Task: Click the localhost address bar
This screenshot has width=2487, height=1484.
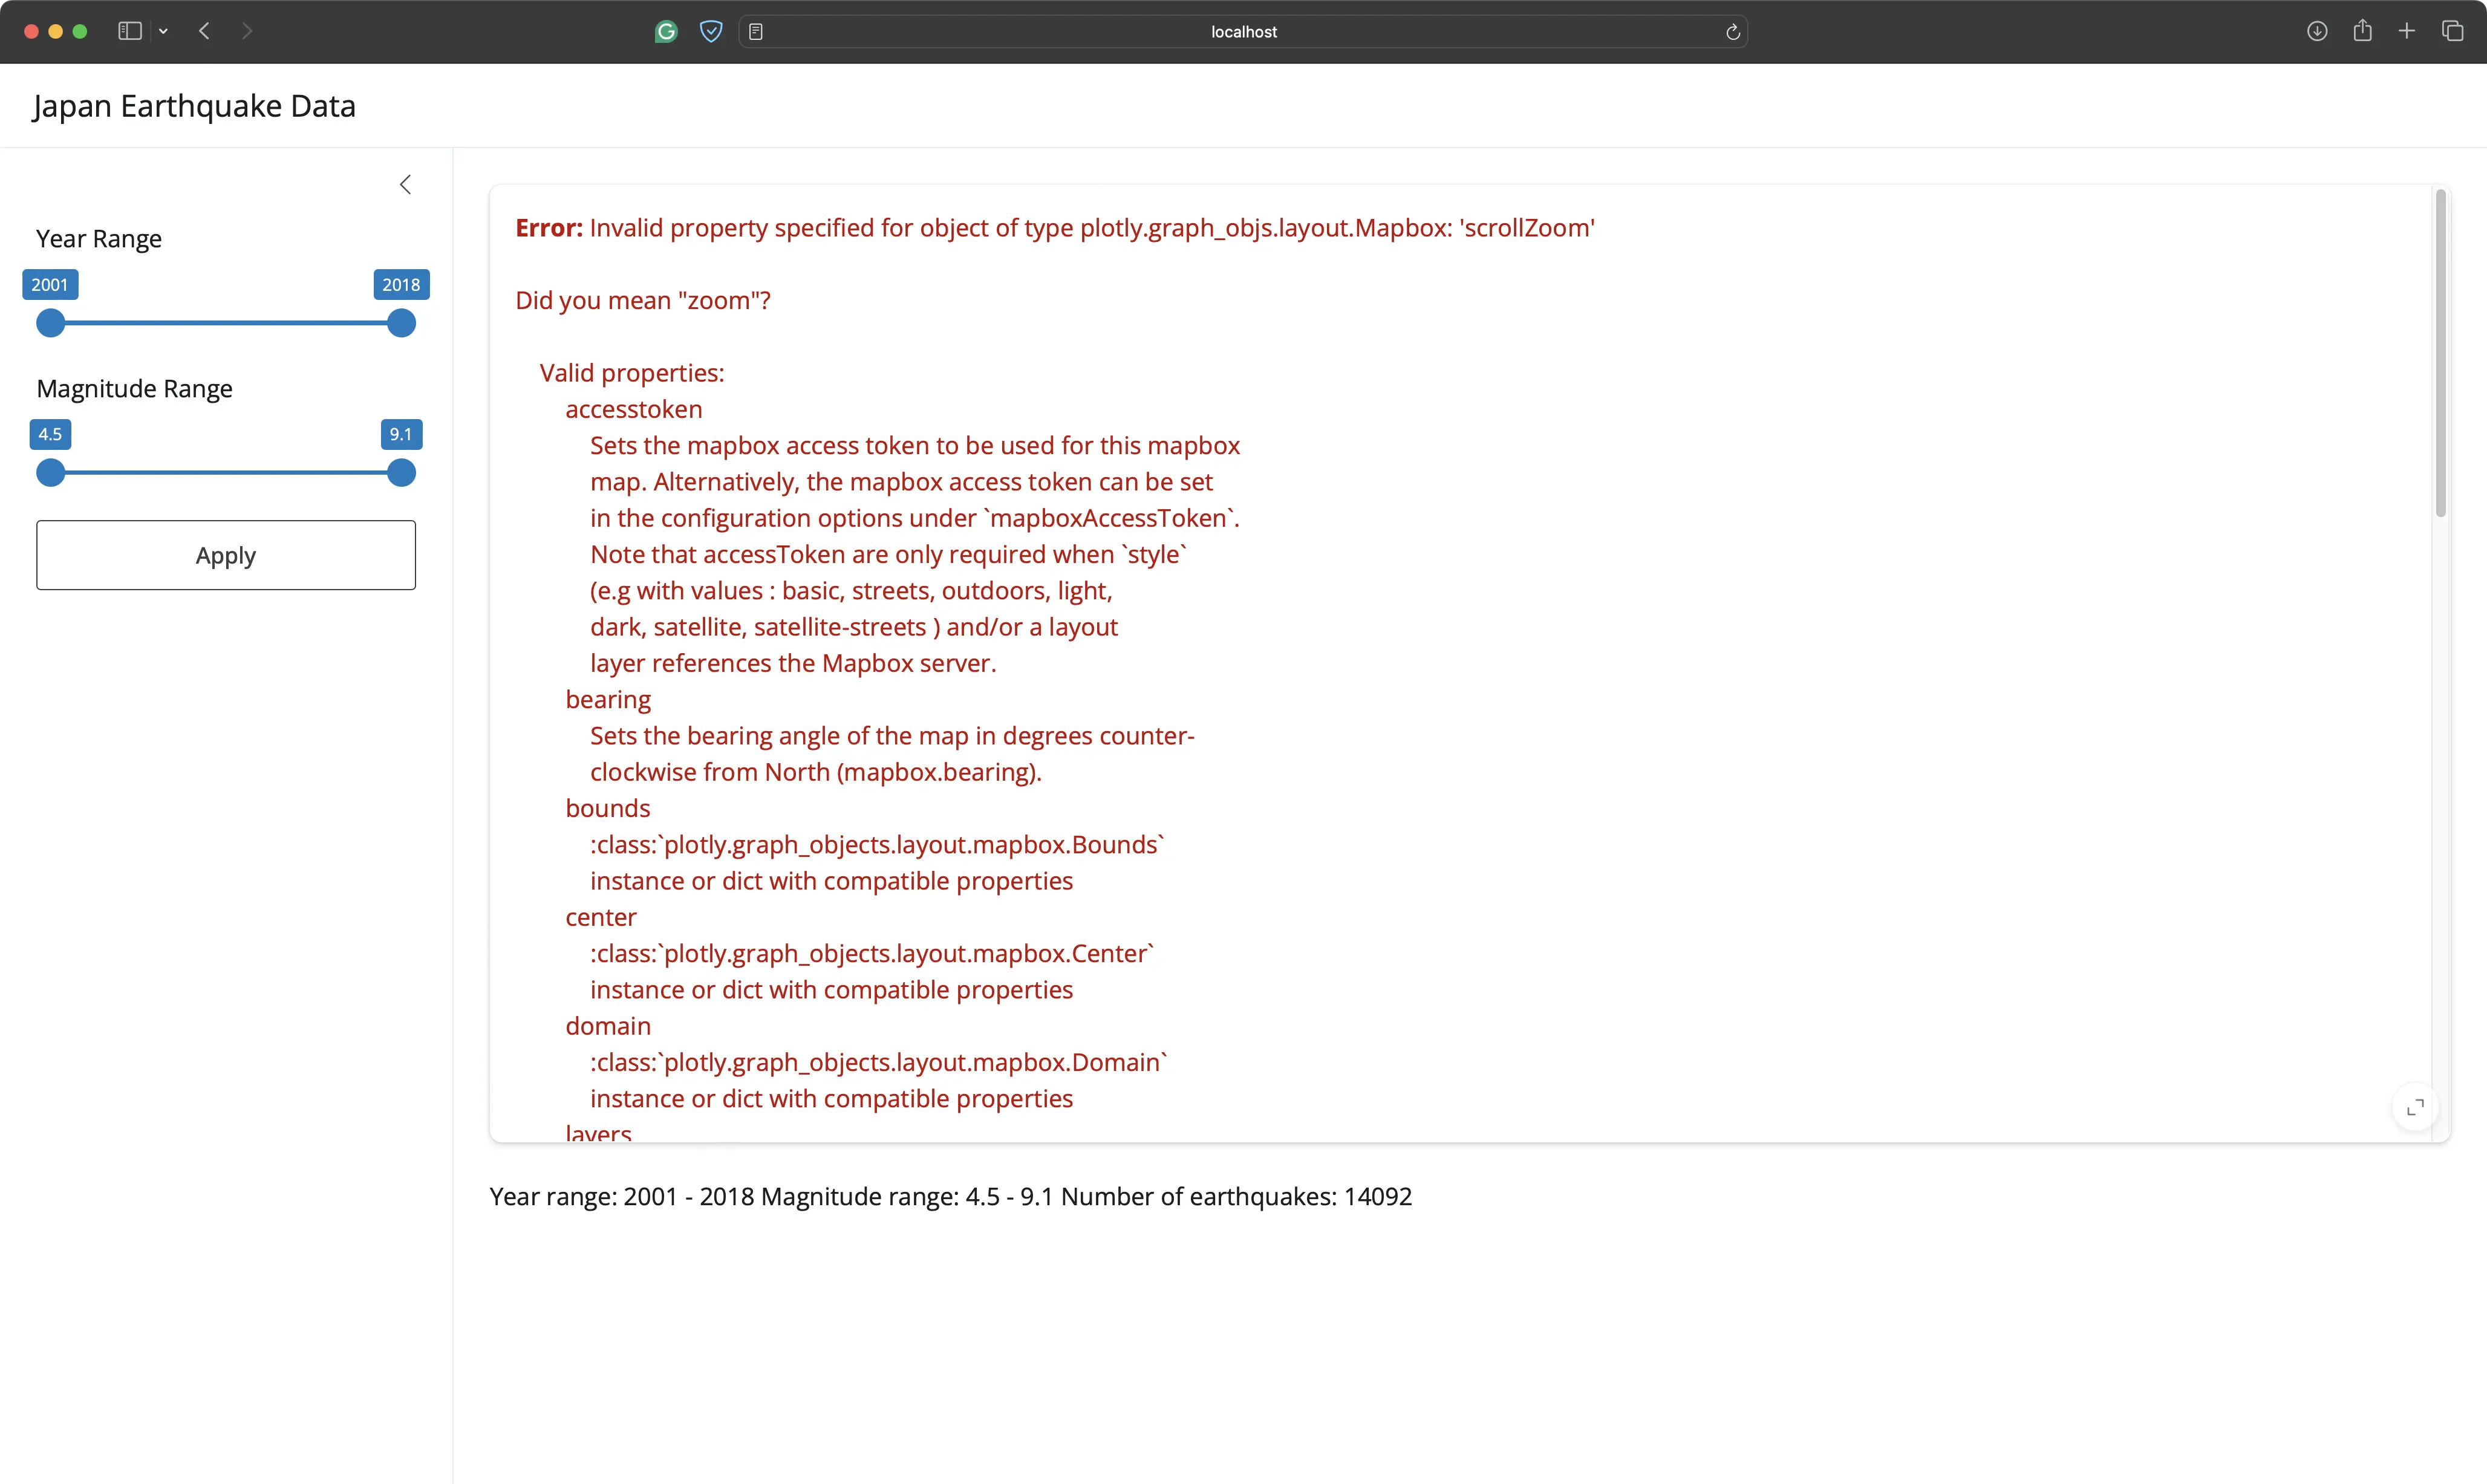Action: click(1243, 32)
